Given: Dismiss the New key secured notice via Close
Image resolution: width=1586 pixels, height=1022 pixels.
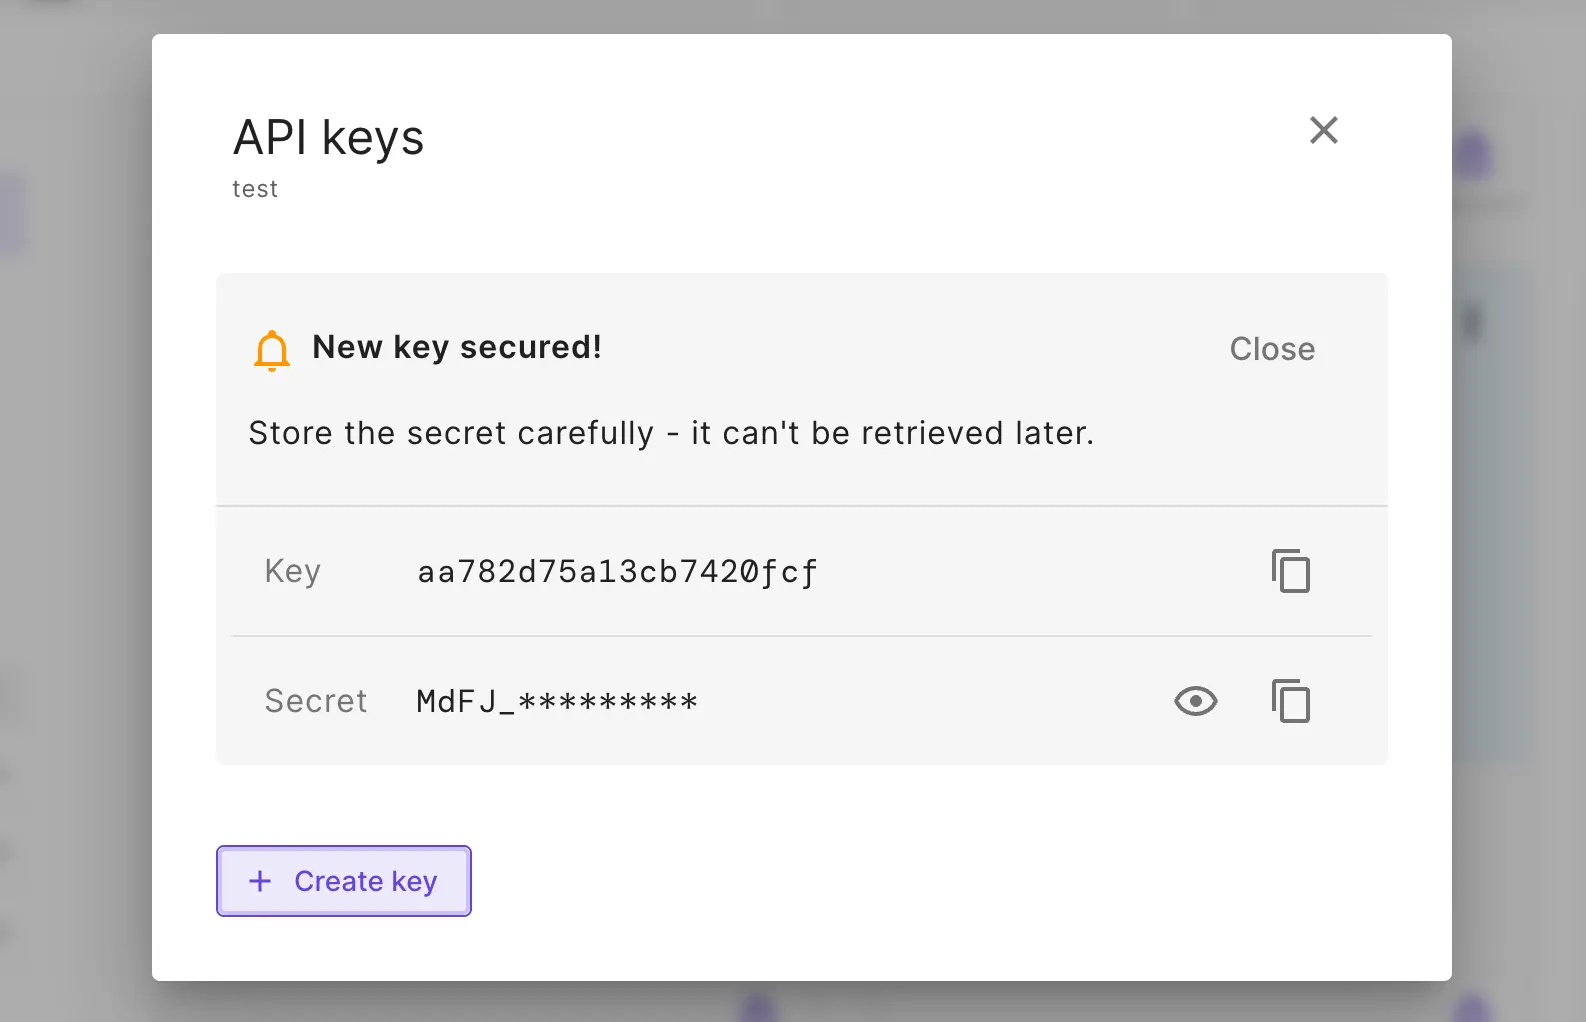Looking at the screenshot, I should [x=1272, y=349].
